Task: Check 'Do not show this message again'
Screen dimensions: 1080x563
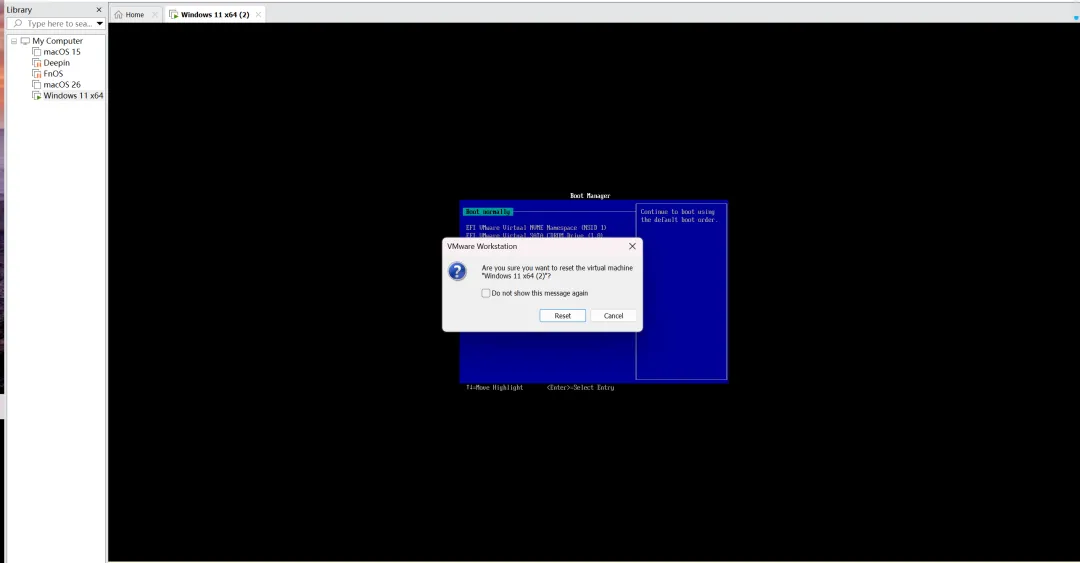Action: coord(486,293)
